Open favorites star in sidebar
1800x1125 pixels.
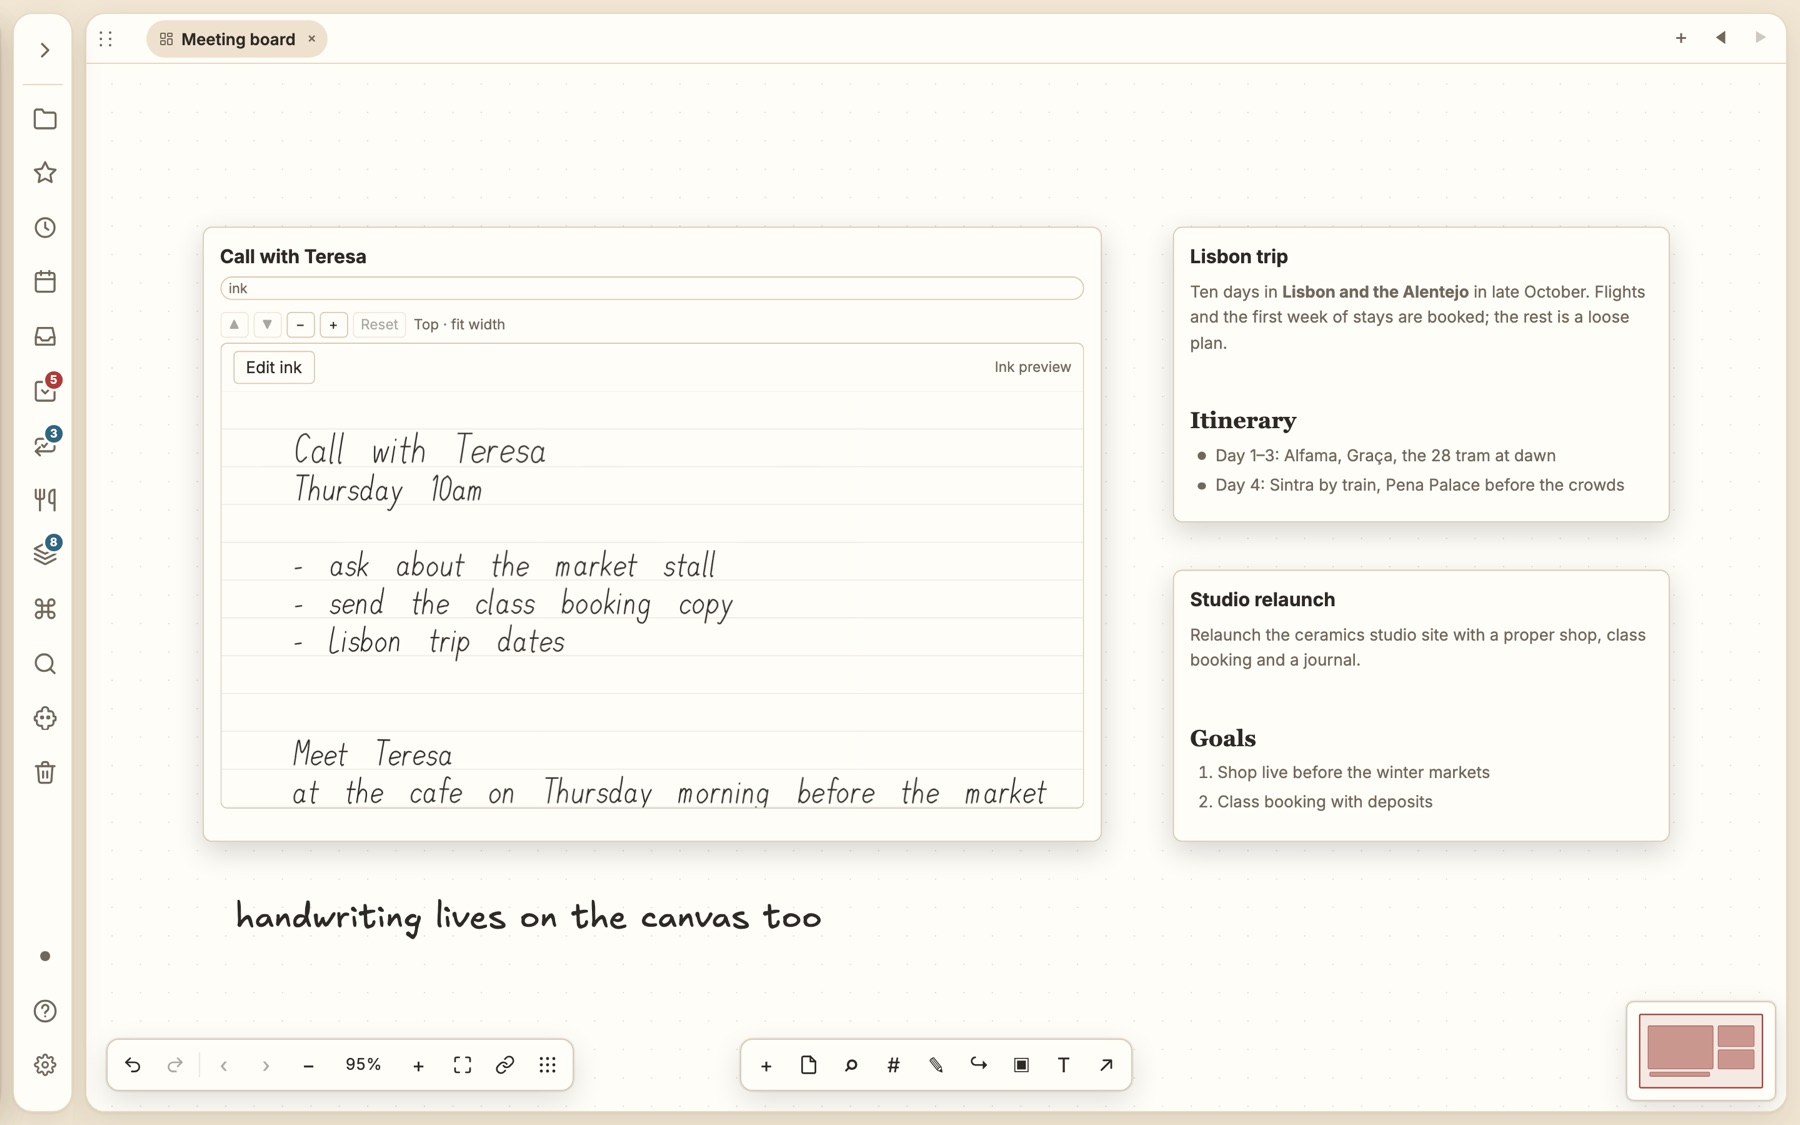pyautogui.click(x=45, y=173)
